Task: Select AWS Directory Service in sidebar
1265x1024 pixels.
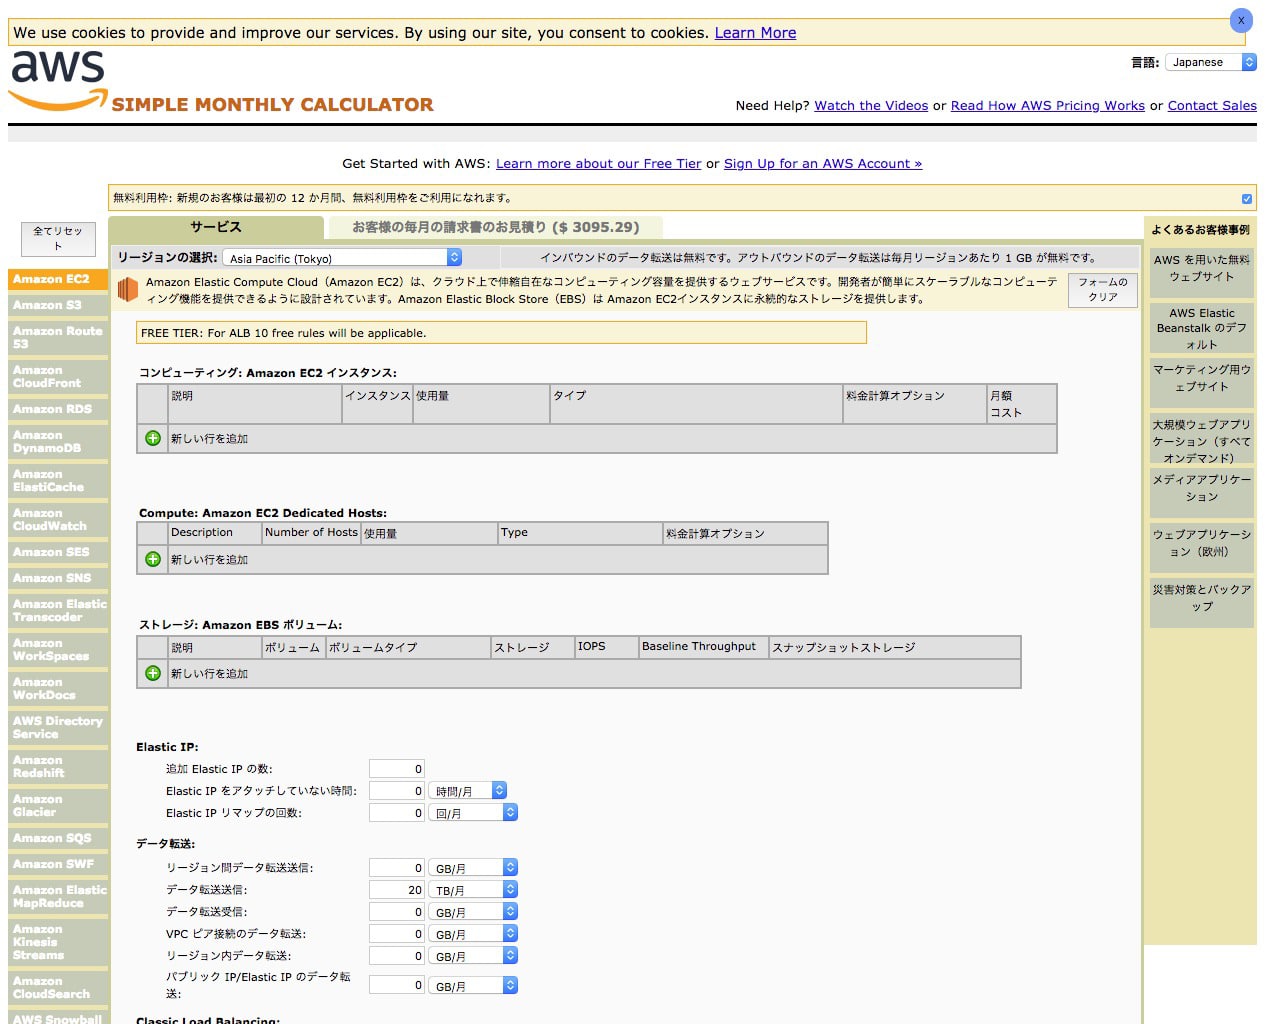Action: (x=58, y=727)
